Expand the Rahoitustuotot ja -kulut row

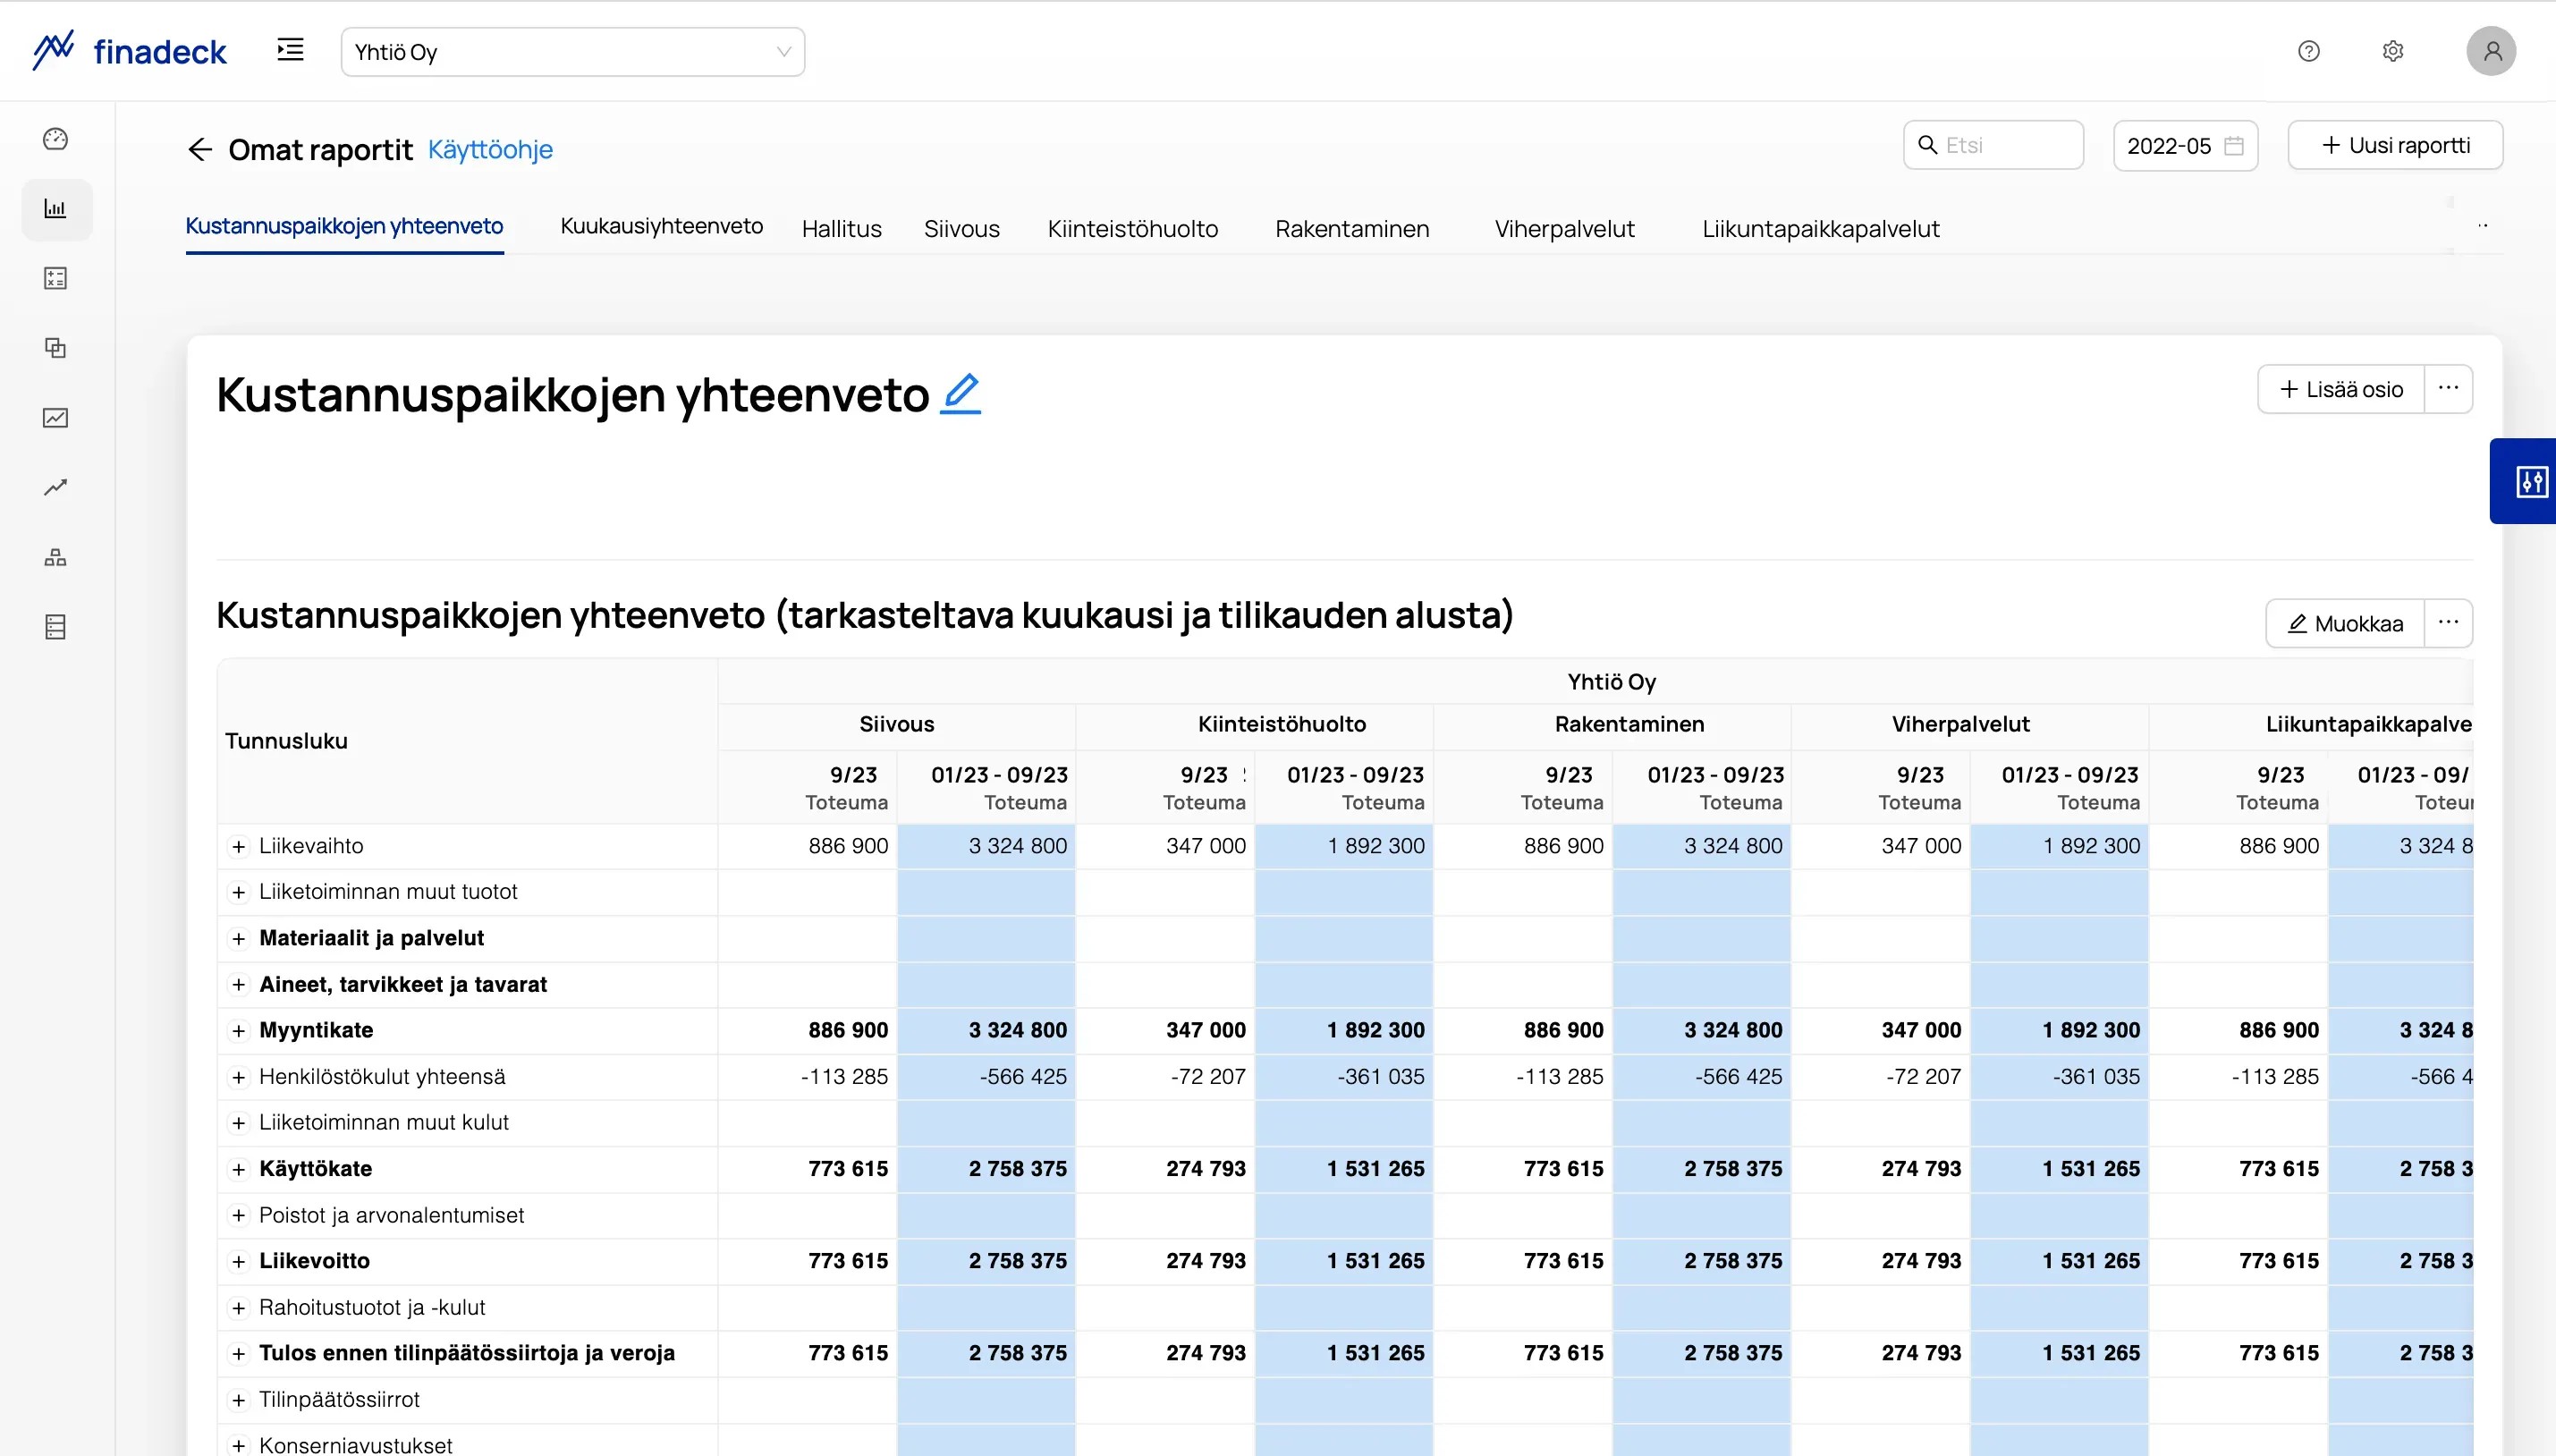click(x=238, y=1308)
